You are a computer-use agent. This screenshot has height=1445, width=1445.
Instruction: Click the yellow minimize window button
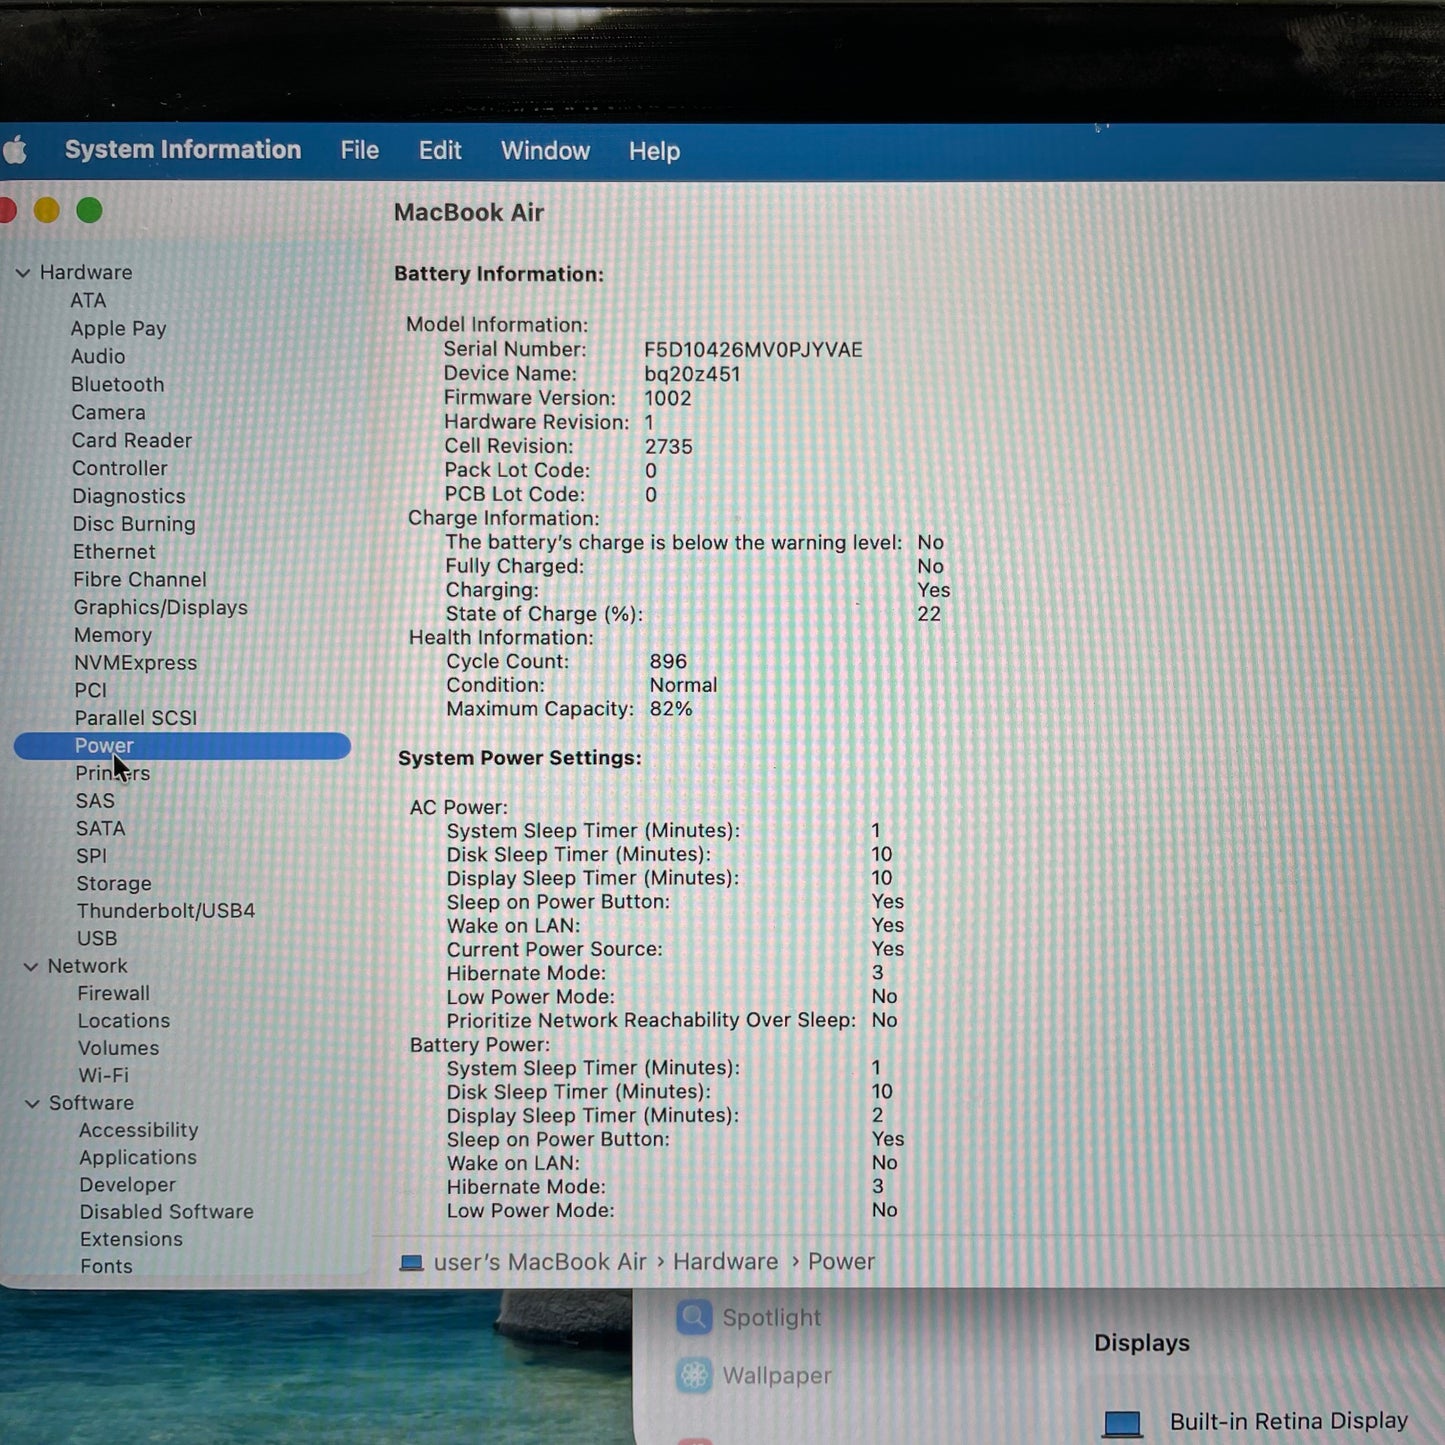(46, 211)
